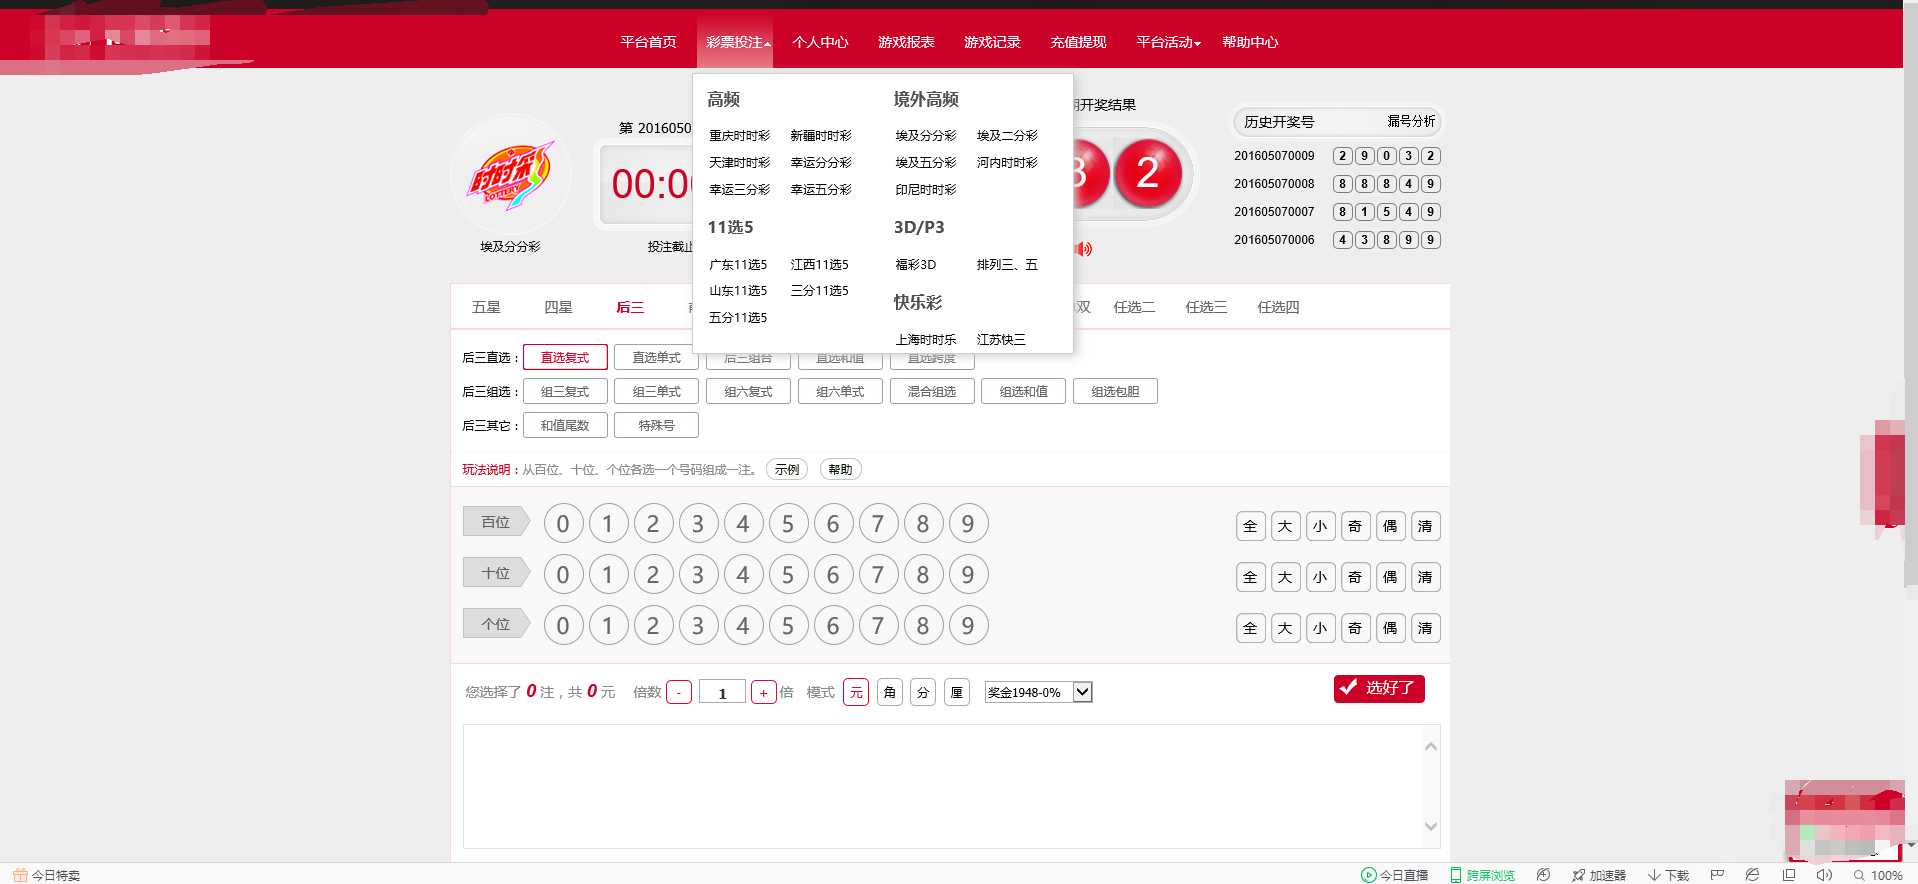
Task: Open 历史开奖号 tab
Action: (x=1279, y=122)
